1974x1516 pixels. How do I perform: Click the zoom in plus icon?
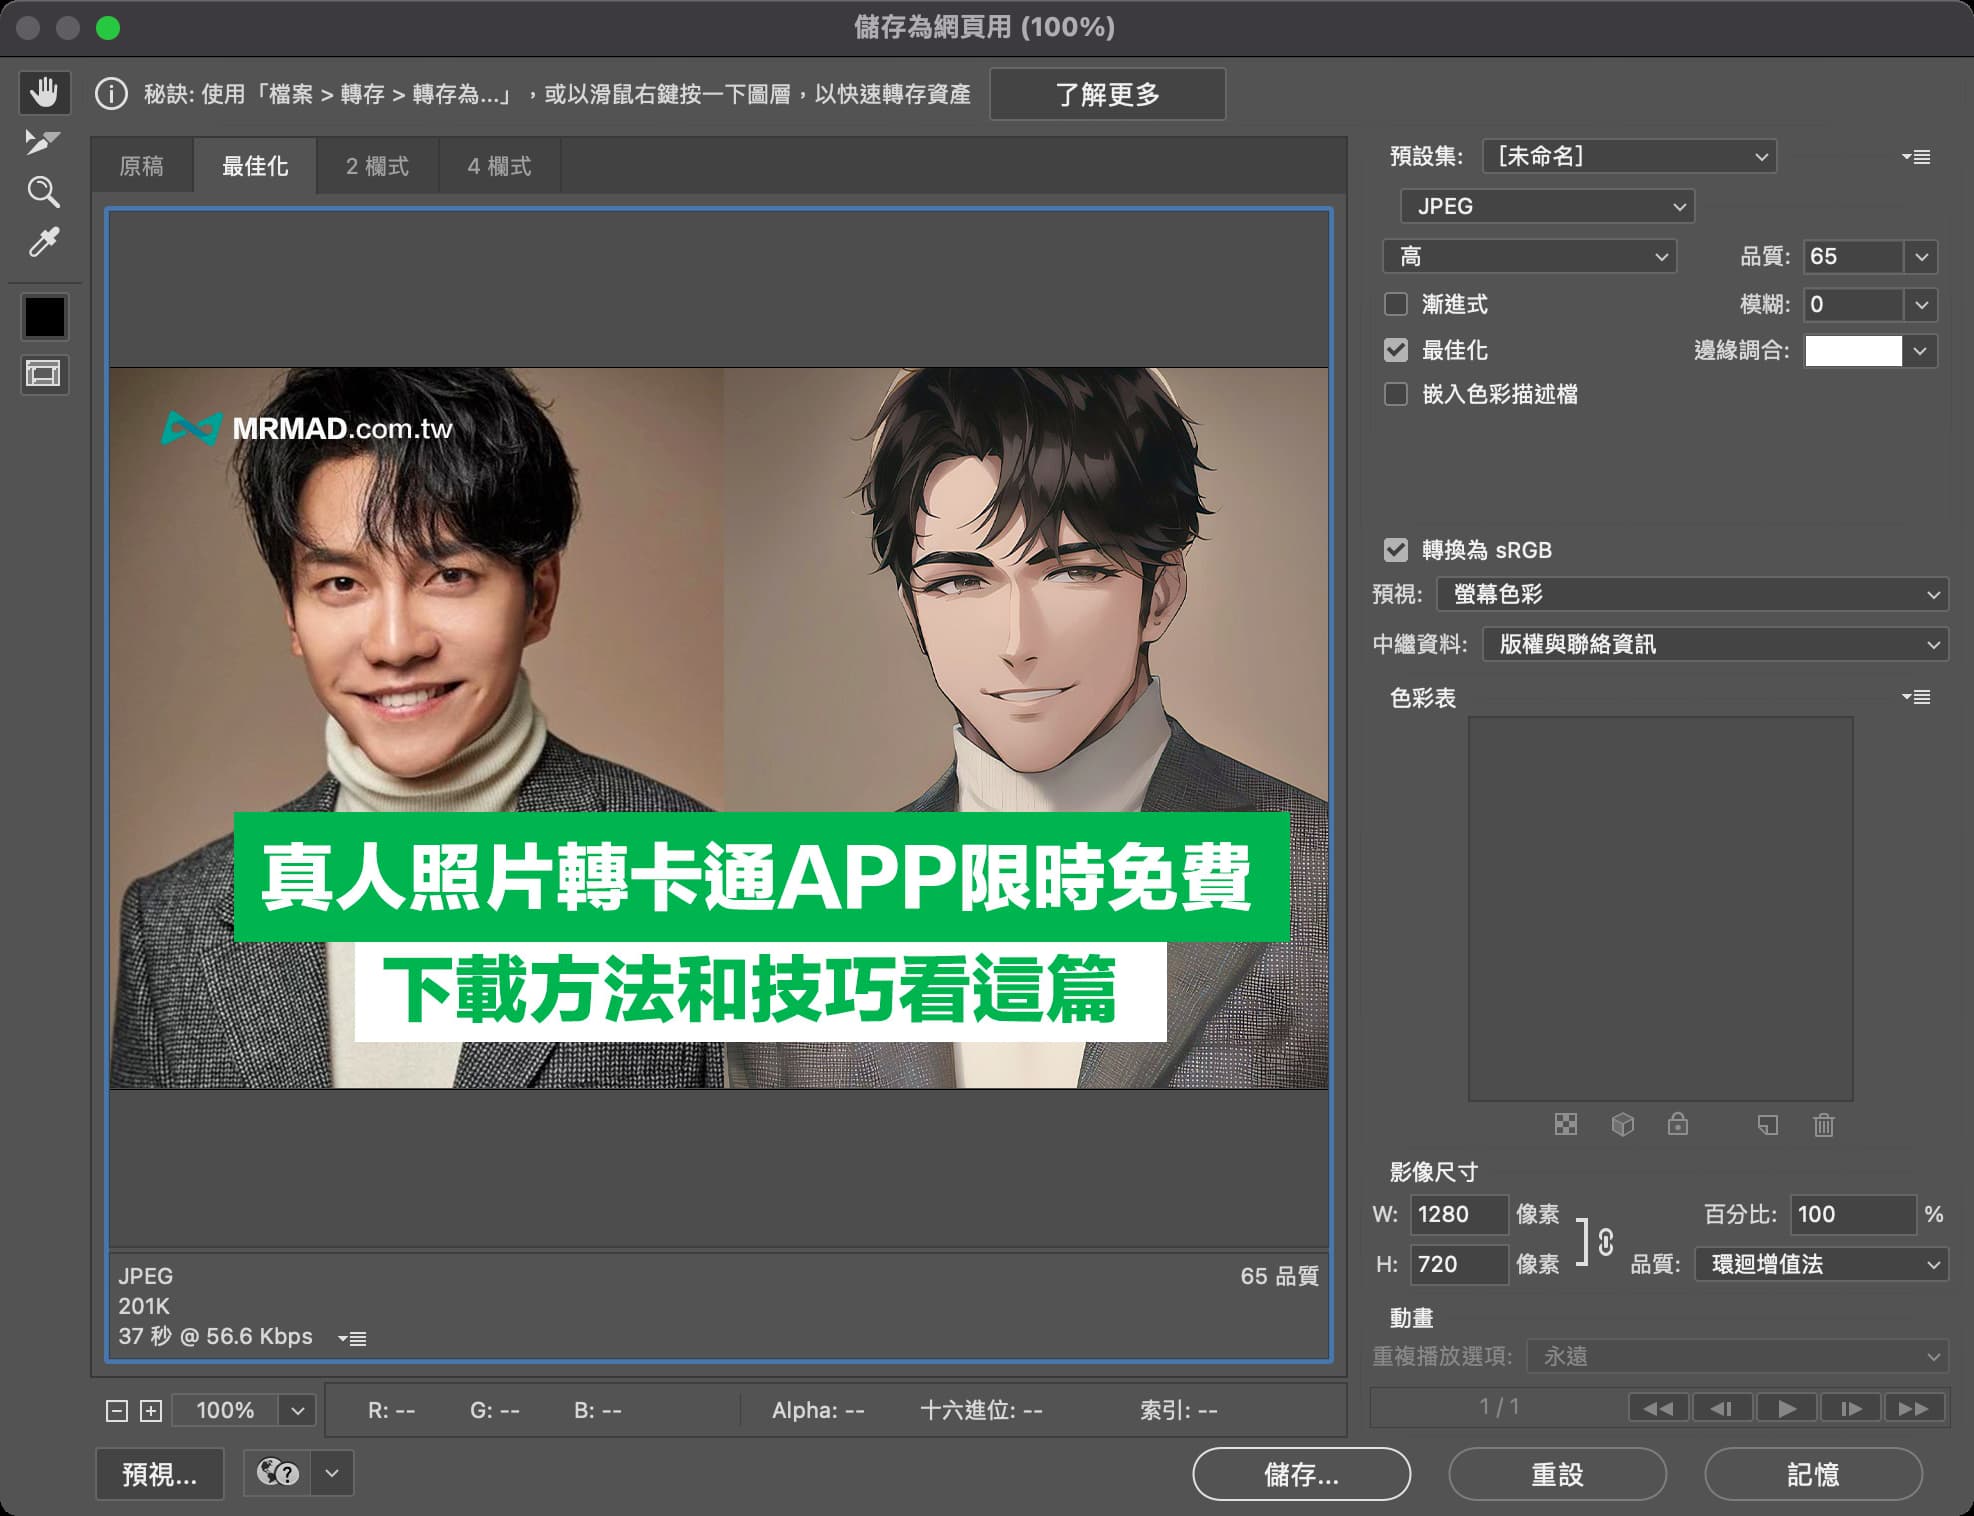coord(151,1411)
